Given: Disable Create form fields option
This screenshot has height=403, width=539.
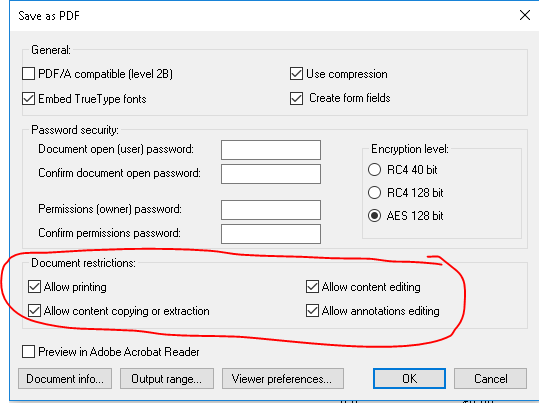Looking at the screenshot, I should coord(296,98).
